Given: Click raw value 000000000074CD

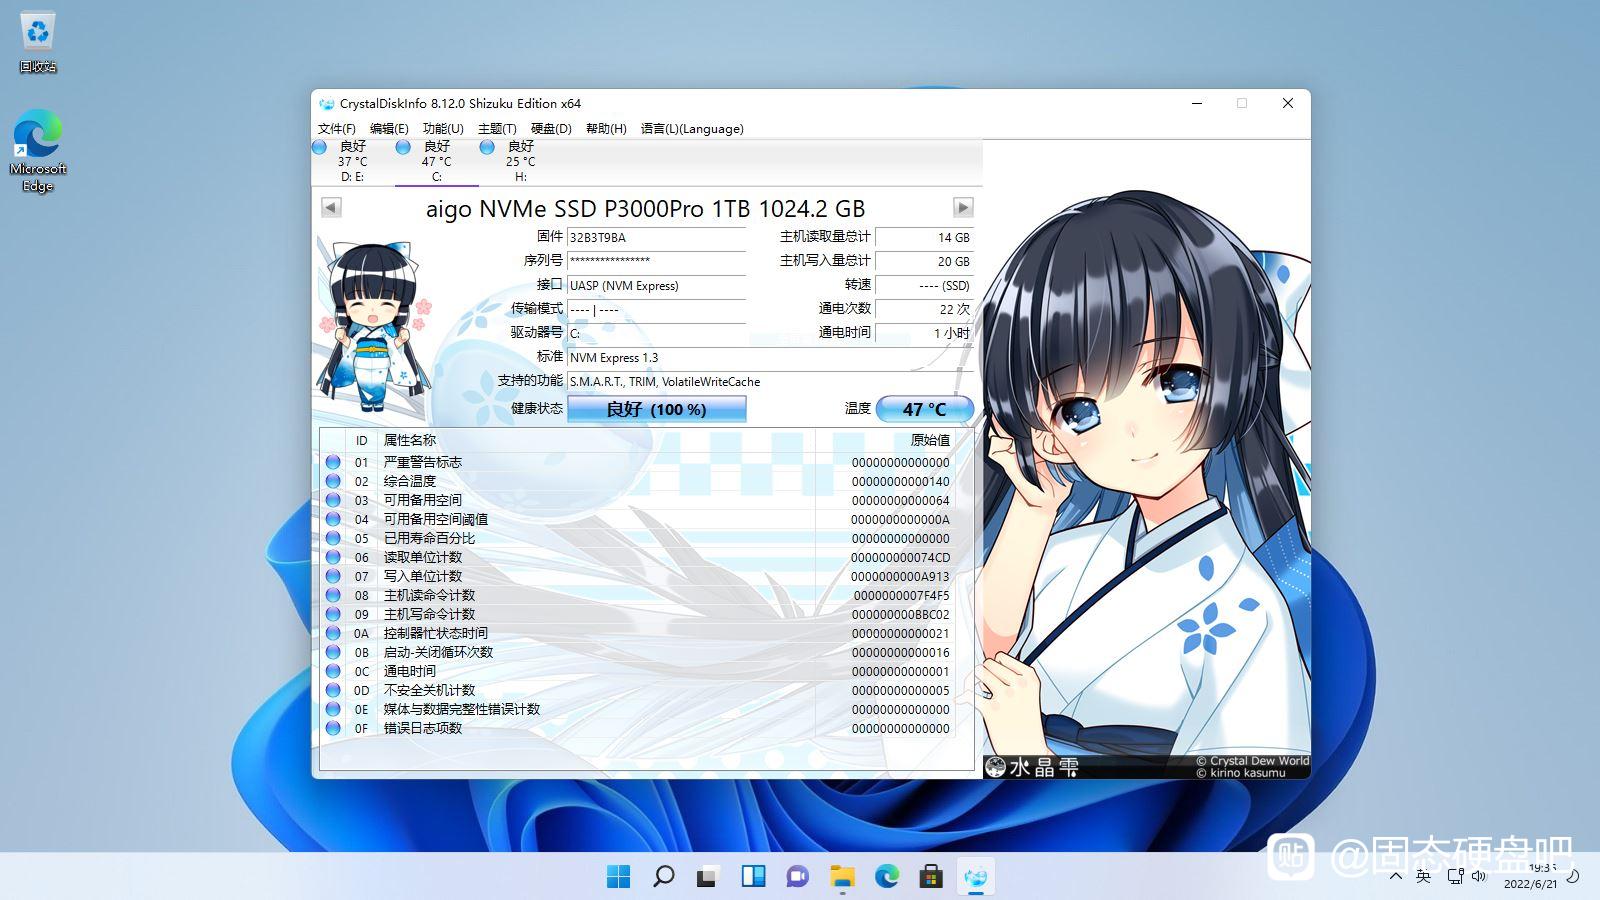Looking at the screenshot, I should pyautogui.click(x=900, y=558).
